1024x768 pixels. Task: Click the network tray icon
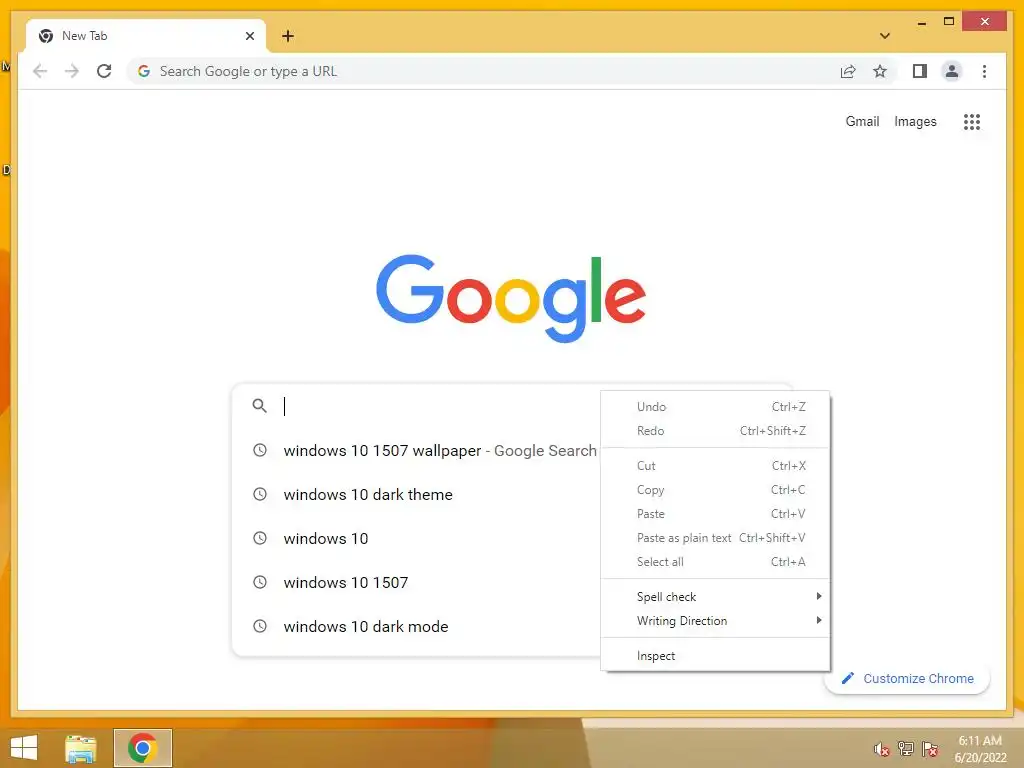[x=906, y=749]
